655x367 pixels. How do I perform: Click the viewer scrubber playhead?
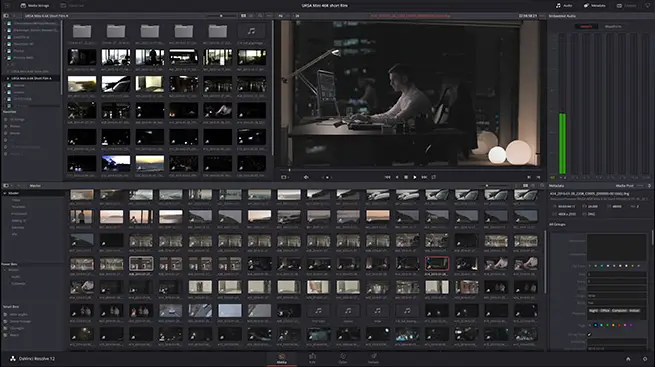pos(289,170)
